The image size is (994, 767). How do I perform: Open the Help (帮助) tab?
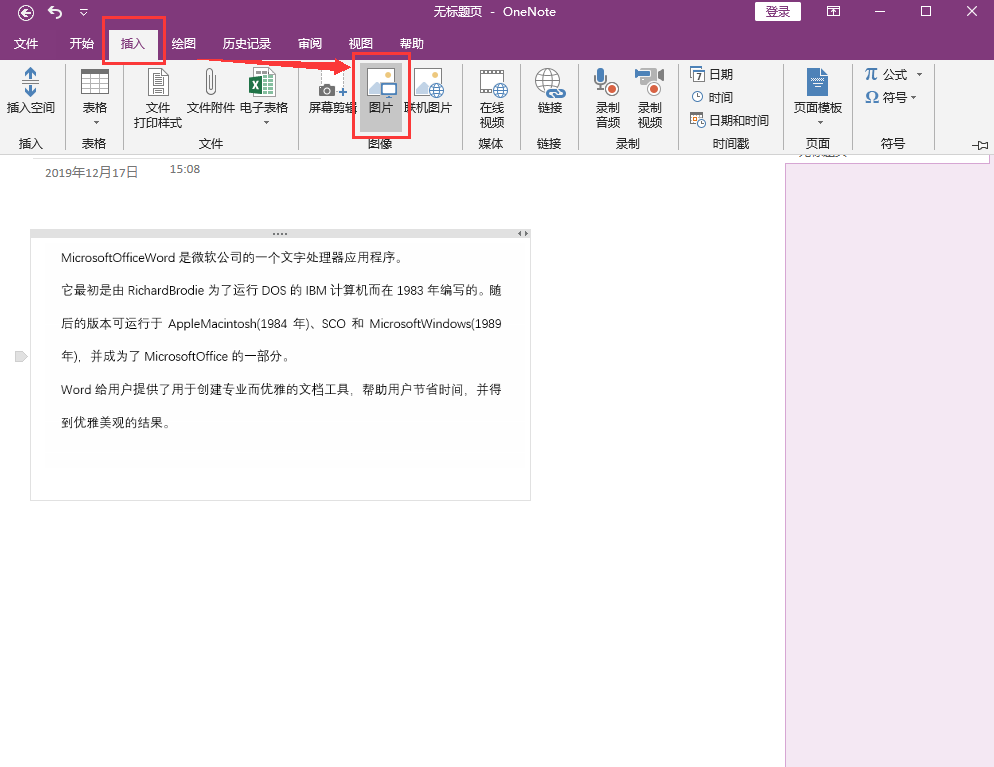[x=411, y=44]
